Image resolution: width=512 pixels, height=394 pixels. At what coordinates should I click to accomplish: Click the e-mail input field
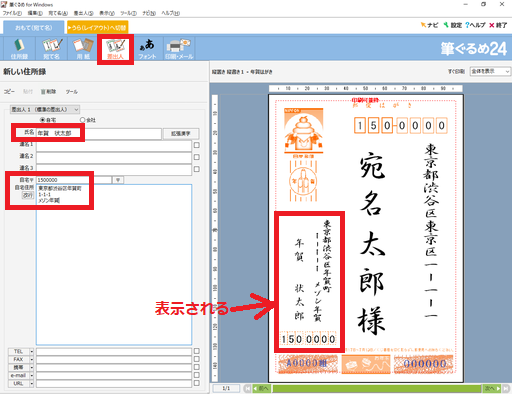point(114,375)
